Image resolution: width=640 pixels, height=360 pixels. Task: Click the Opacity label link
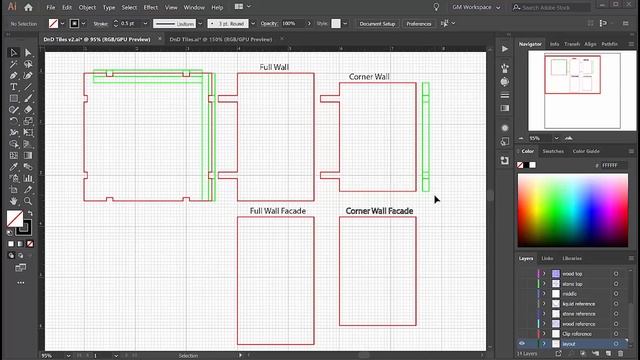coord(269,24)
